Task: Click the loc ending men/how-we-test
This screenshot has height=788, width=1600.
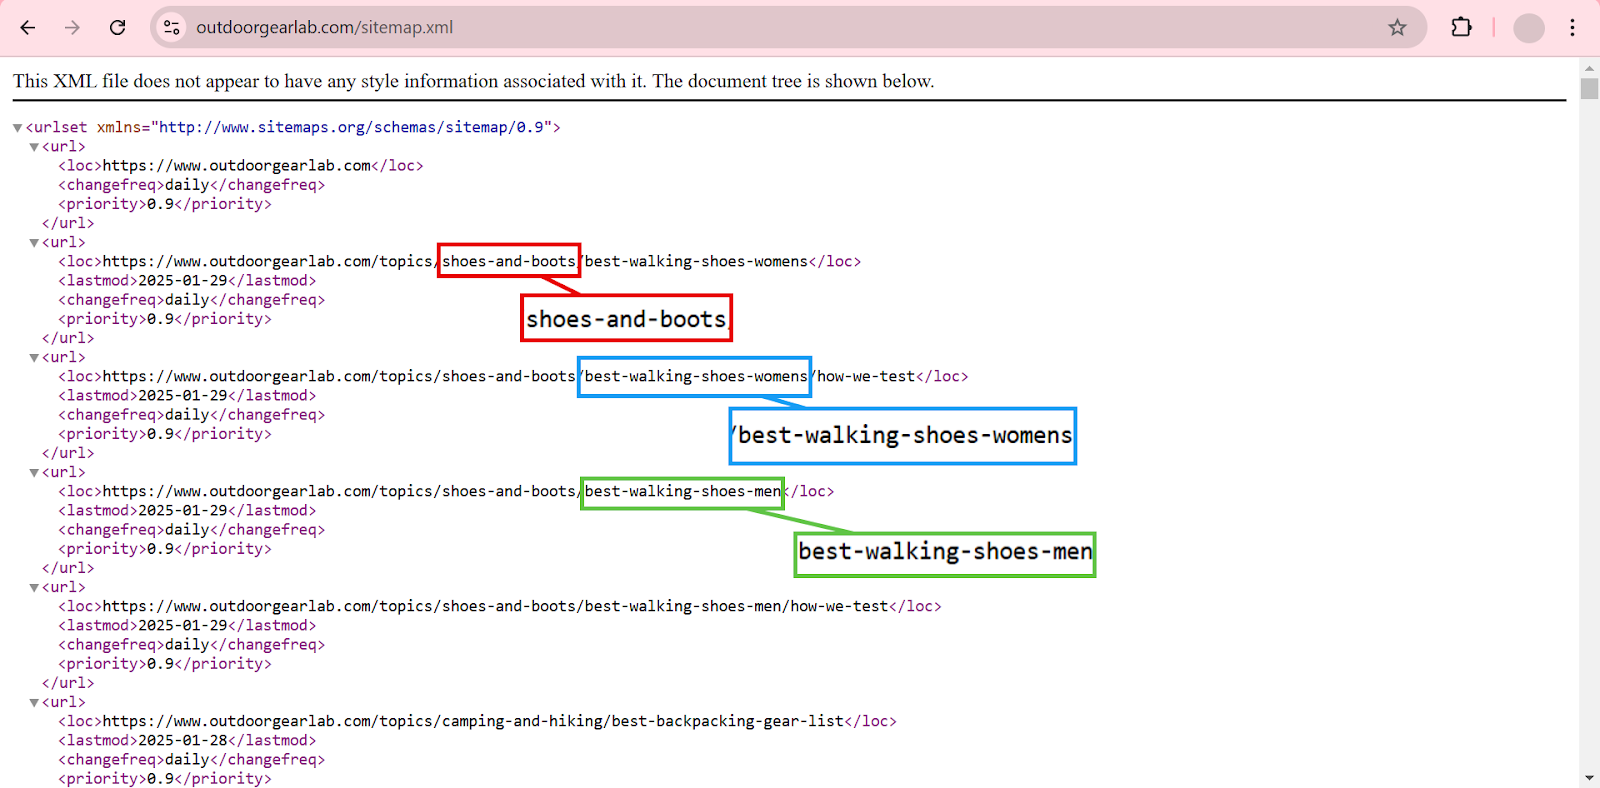Action: [499, 607]
